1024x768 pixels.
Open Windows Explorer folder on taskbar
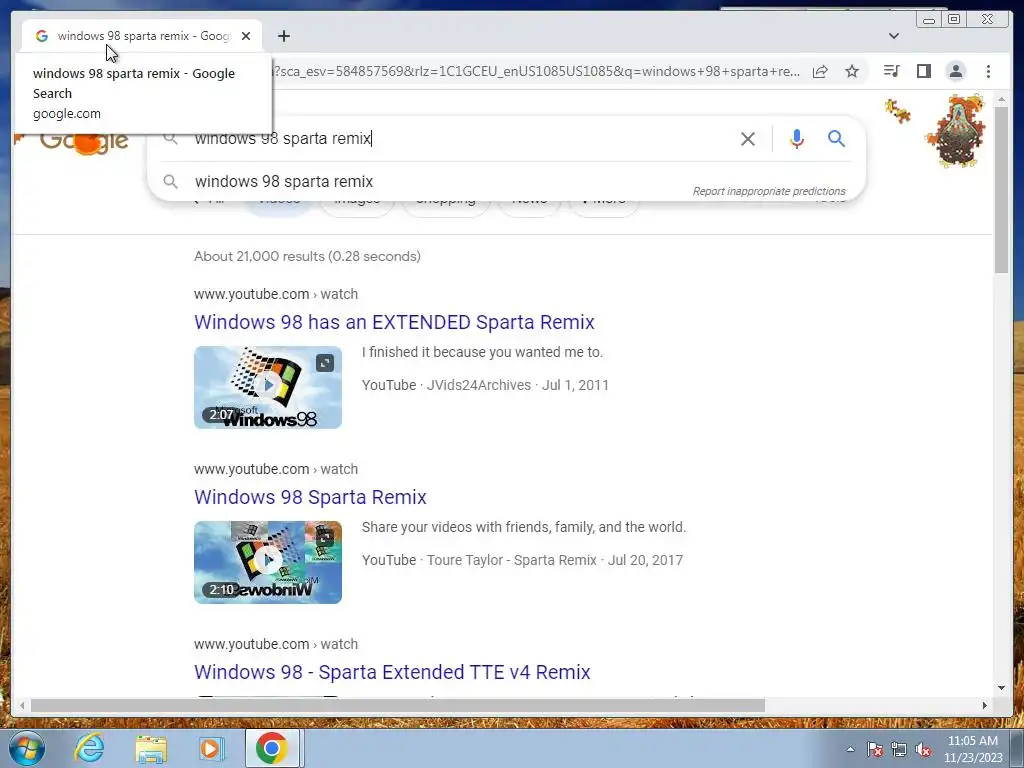151,748
